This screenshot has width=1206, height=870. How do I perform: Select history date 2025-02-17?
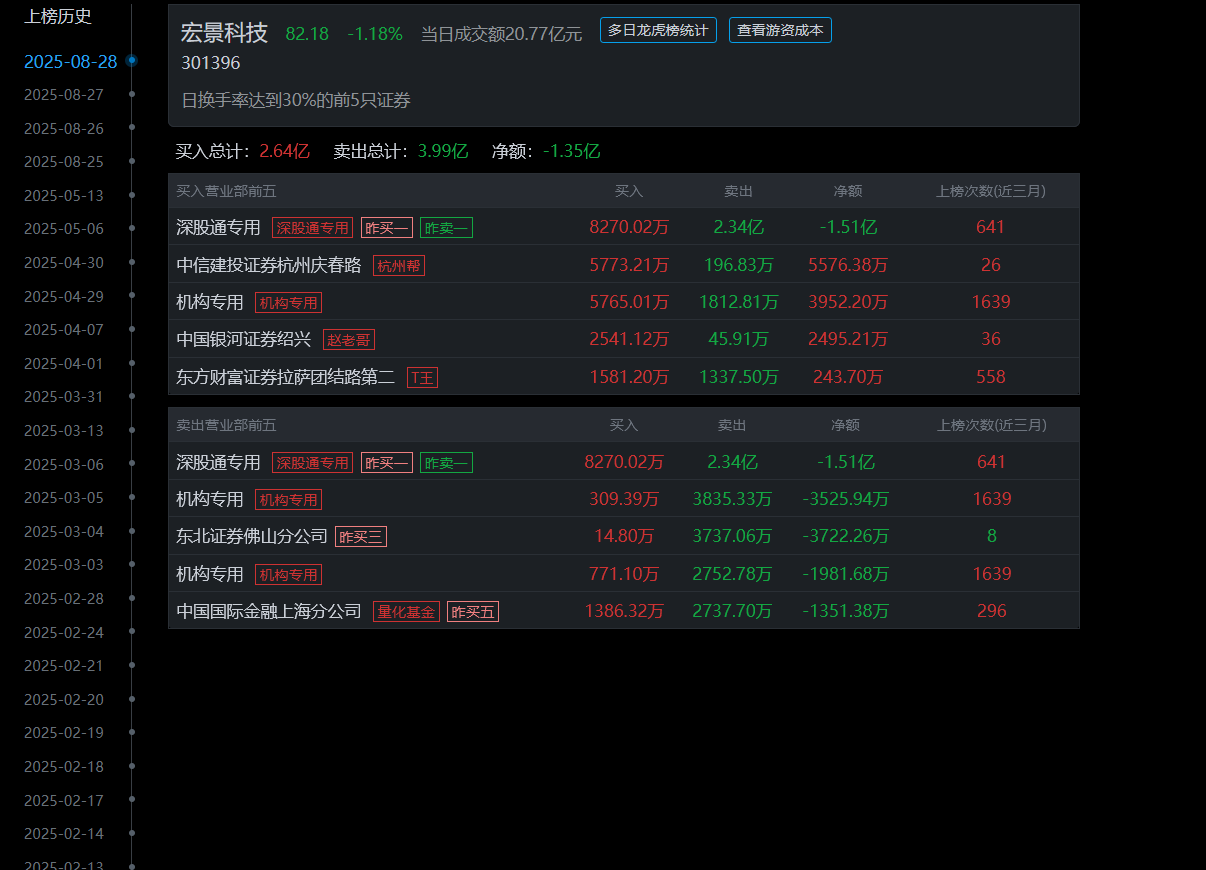[x=63, y=800]
